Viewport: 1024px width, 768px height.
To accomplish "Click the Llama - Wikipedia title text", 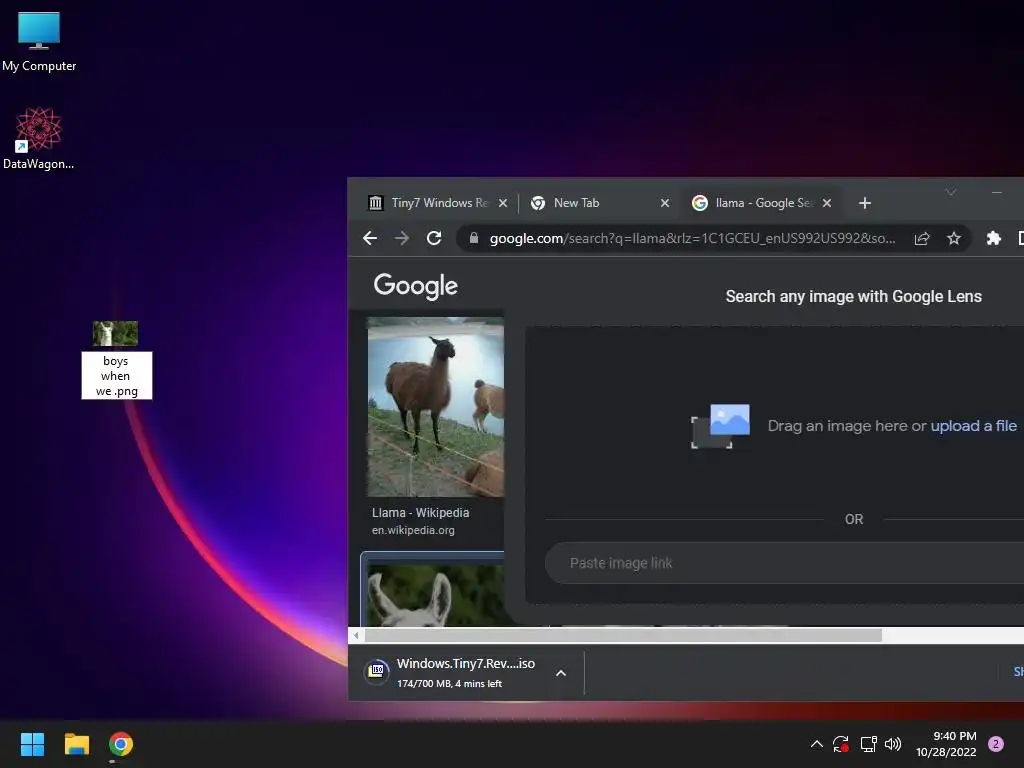I will [x=421, y=513].
